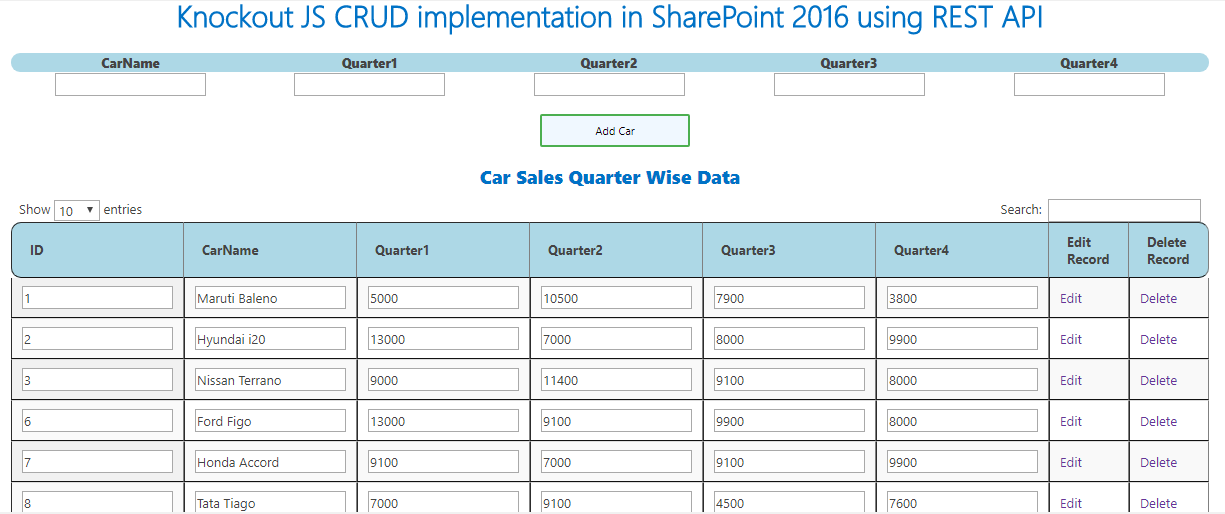Image resolution: width=1225 pixels, height=514 pixels.
Task: Click Nissan Terrano Quarter1 value 9000
Action: click(x=443, y=380)
